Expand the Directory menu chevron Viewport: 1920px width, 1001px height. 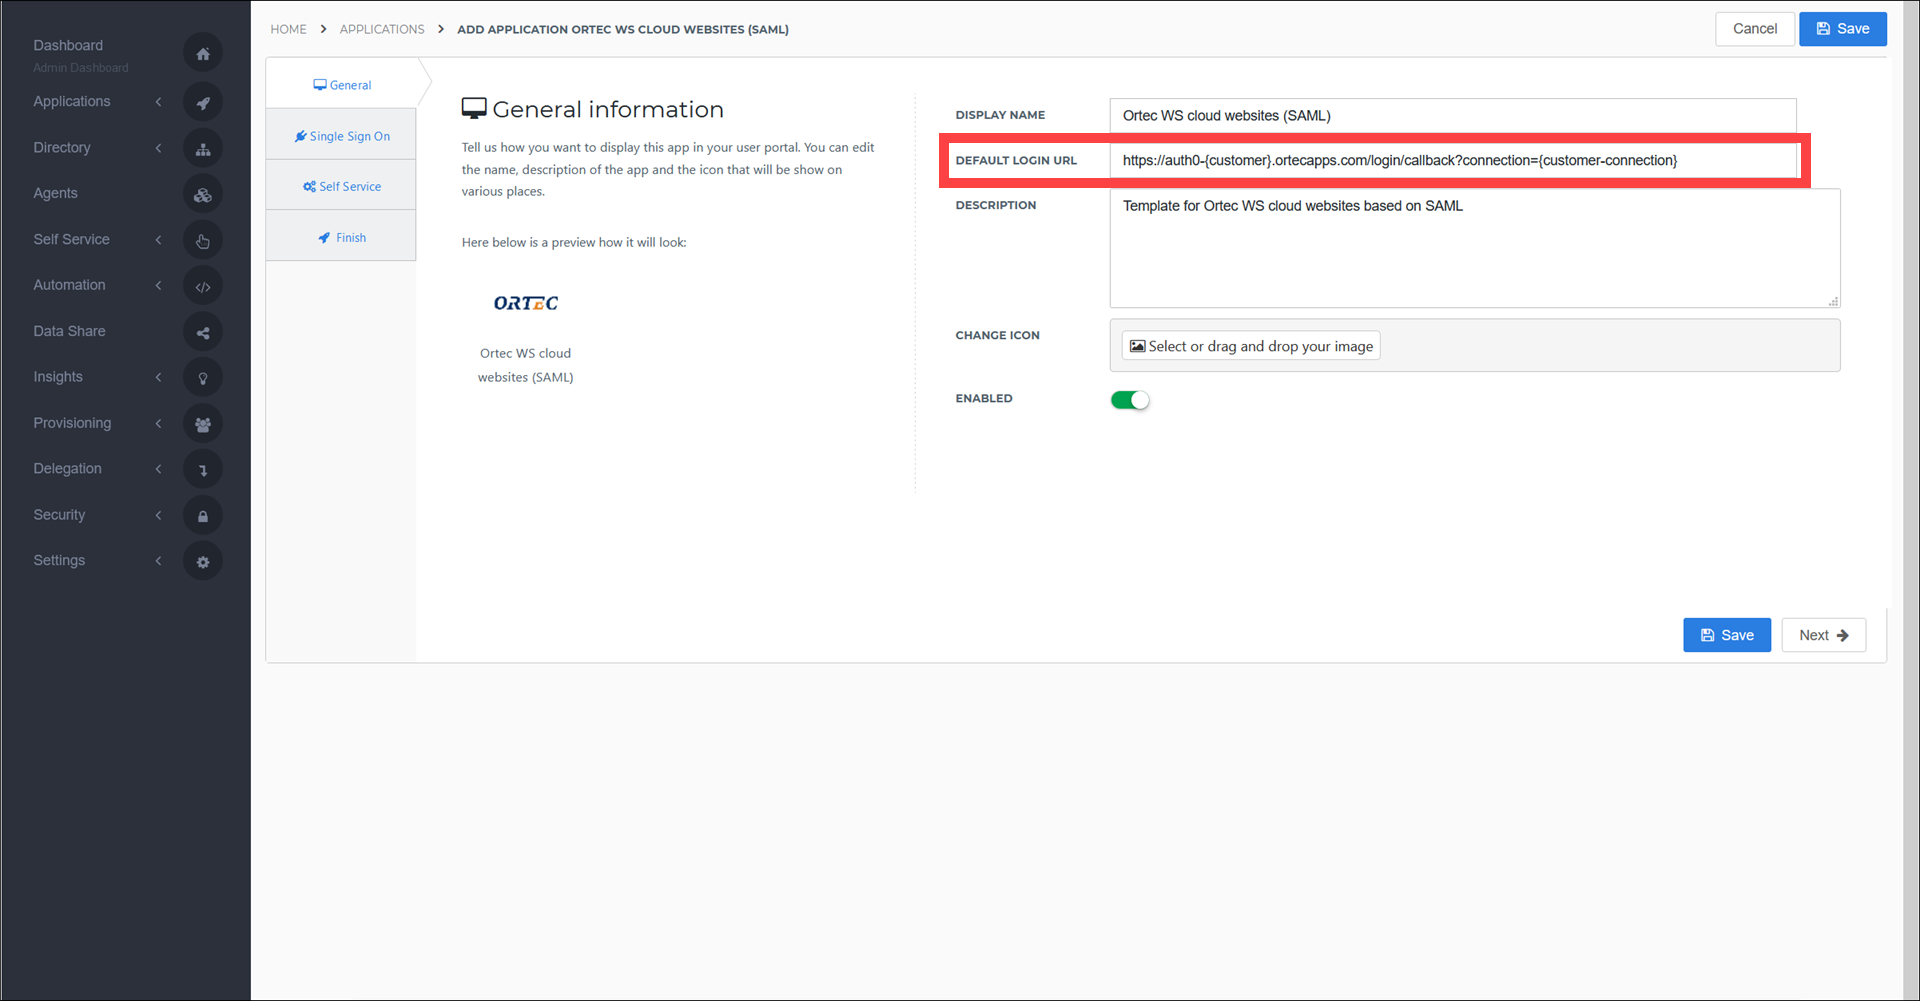point(158,148)
